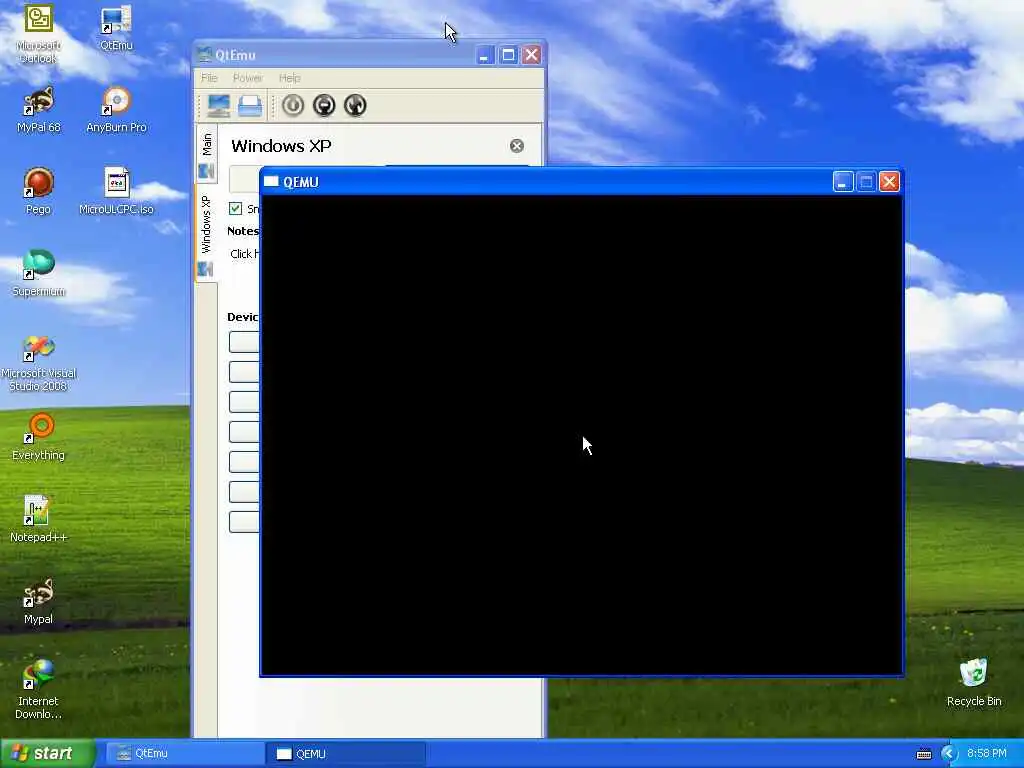This screenshot has height=768, width=1024.
Task: Select the Recycle Bin icon
Action: click(x=974, y=683)
